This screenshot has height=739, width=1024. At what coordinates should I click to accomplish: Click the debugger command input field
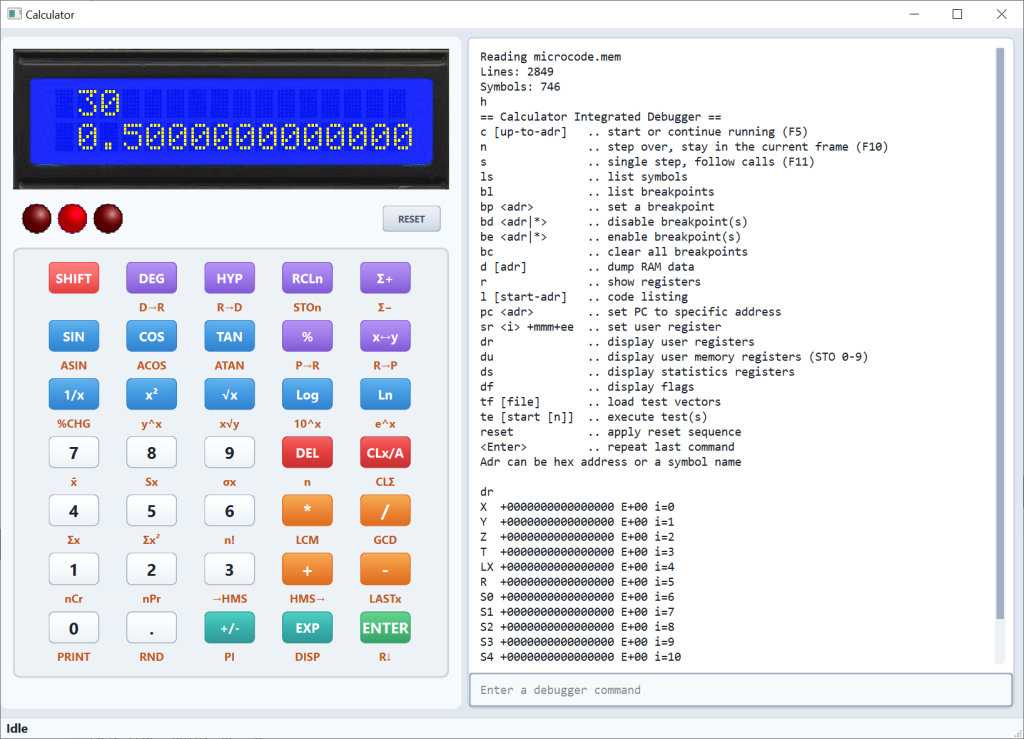740,689
